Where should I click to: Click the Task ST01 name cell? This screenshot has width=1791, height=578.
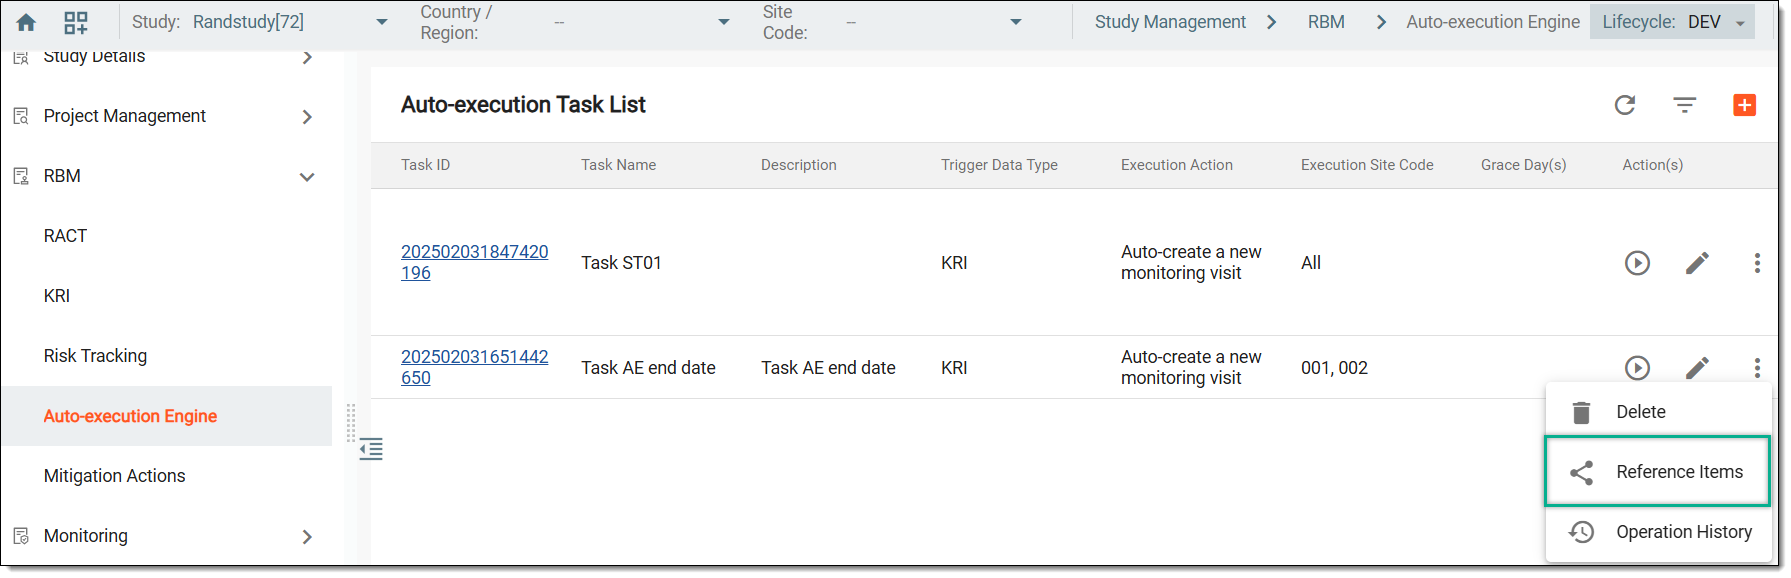621,263
